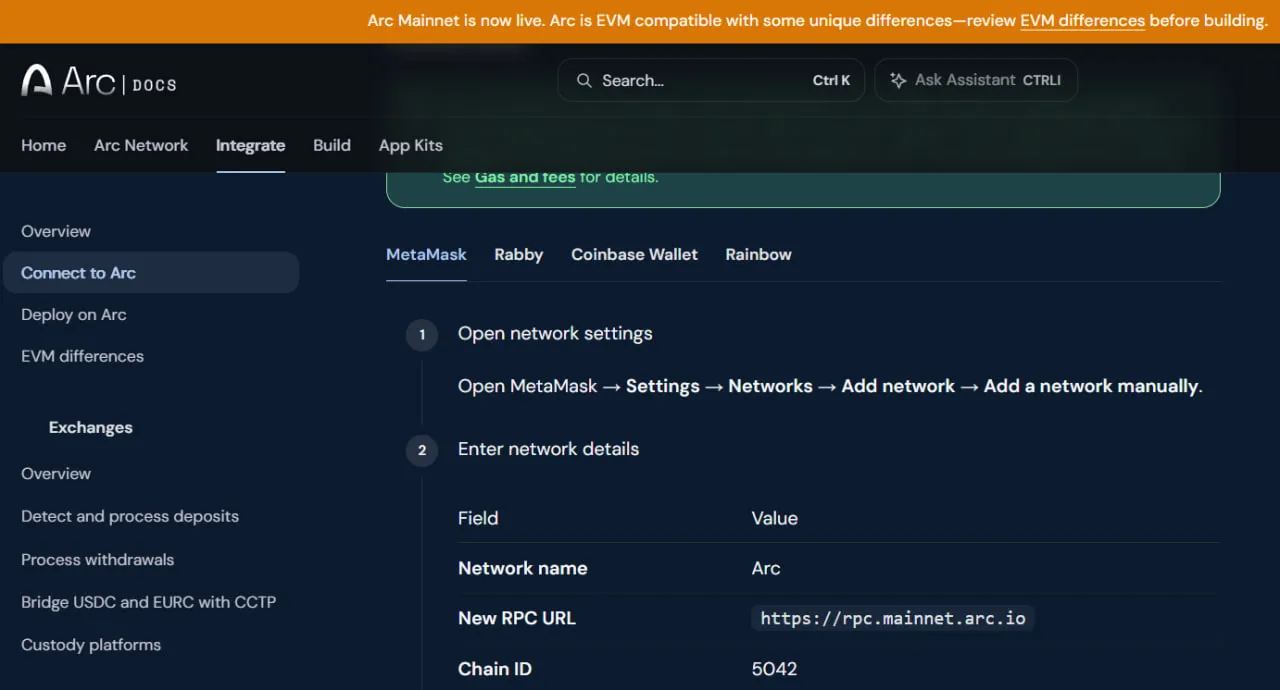1280x690 pixels.
Task: Click the Ctrl K shortcut hint
Action: [831, 80]
